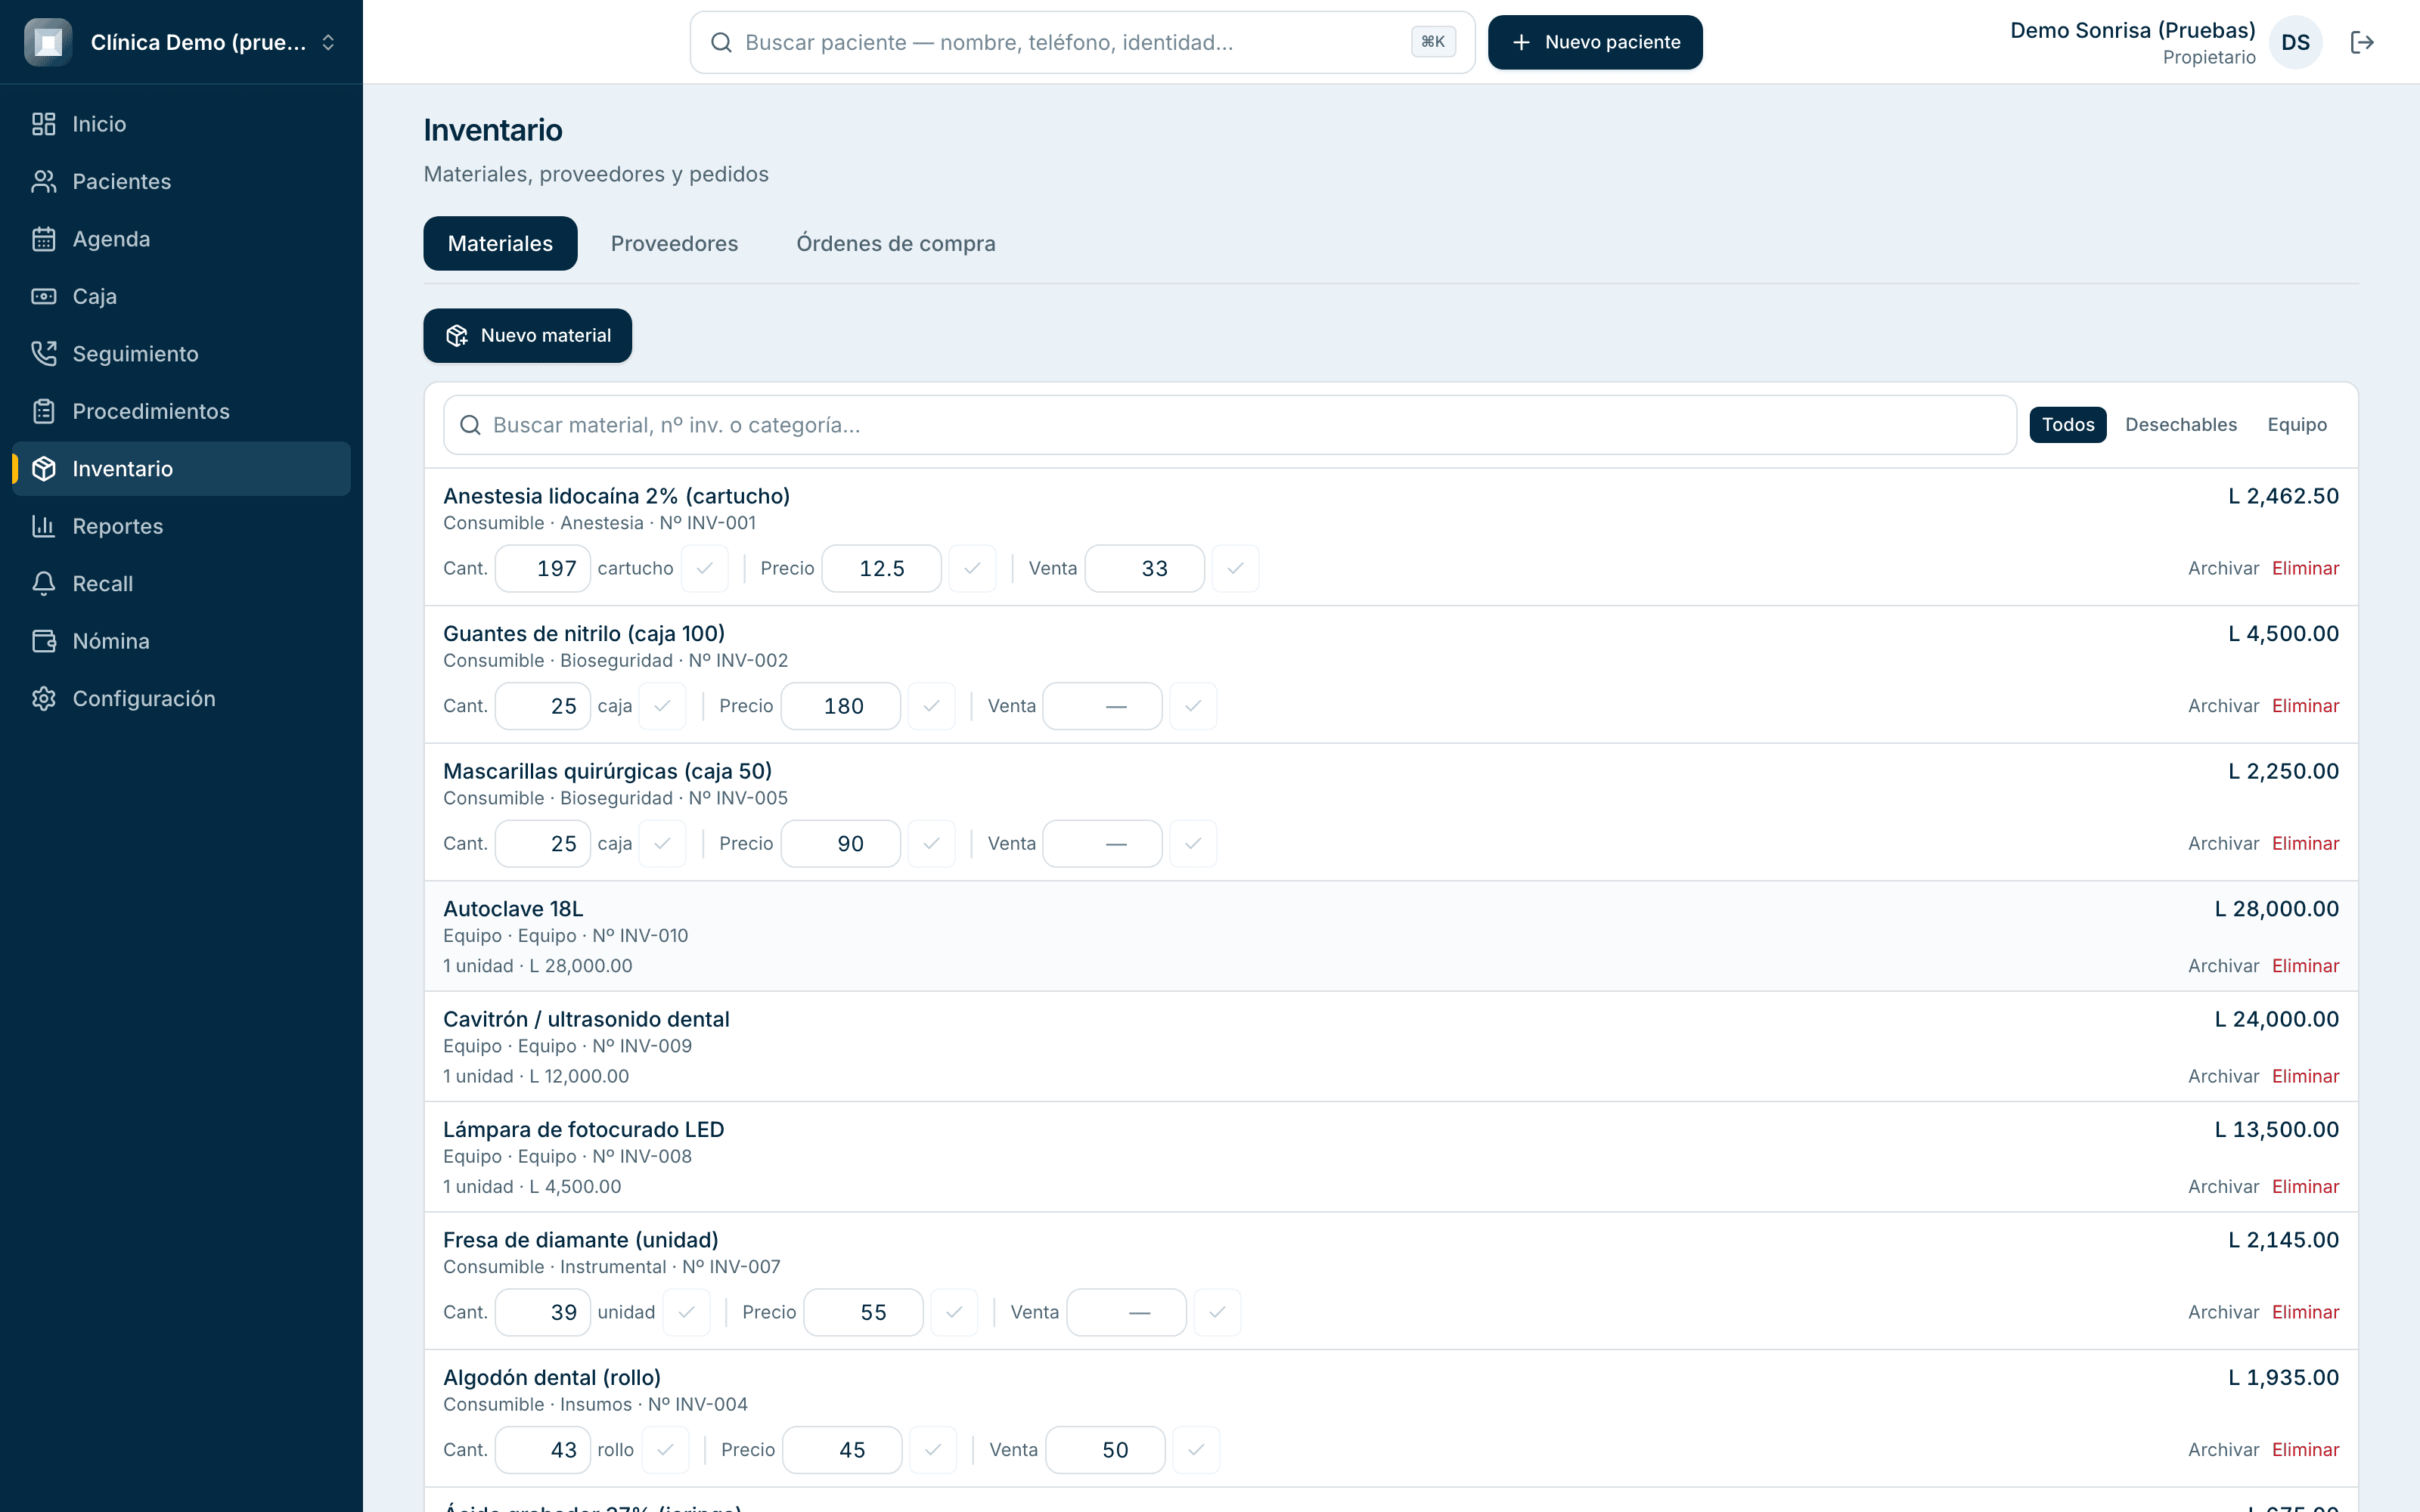Viewport: 2420px width, 1512px height.
Task: Confirm Venta checkmark for Guantes de nitrilo
Action: tap(1193, 706)
